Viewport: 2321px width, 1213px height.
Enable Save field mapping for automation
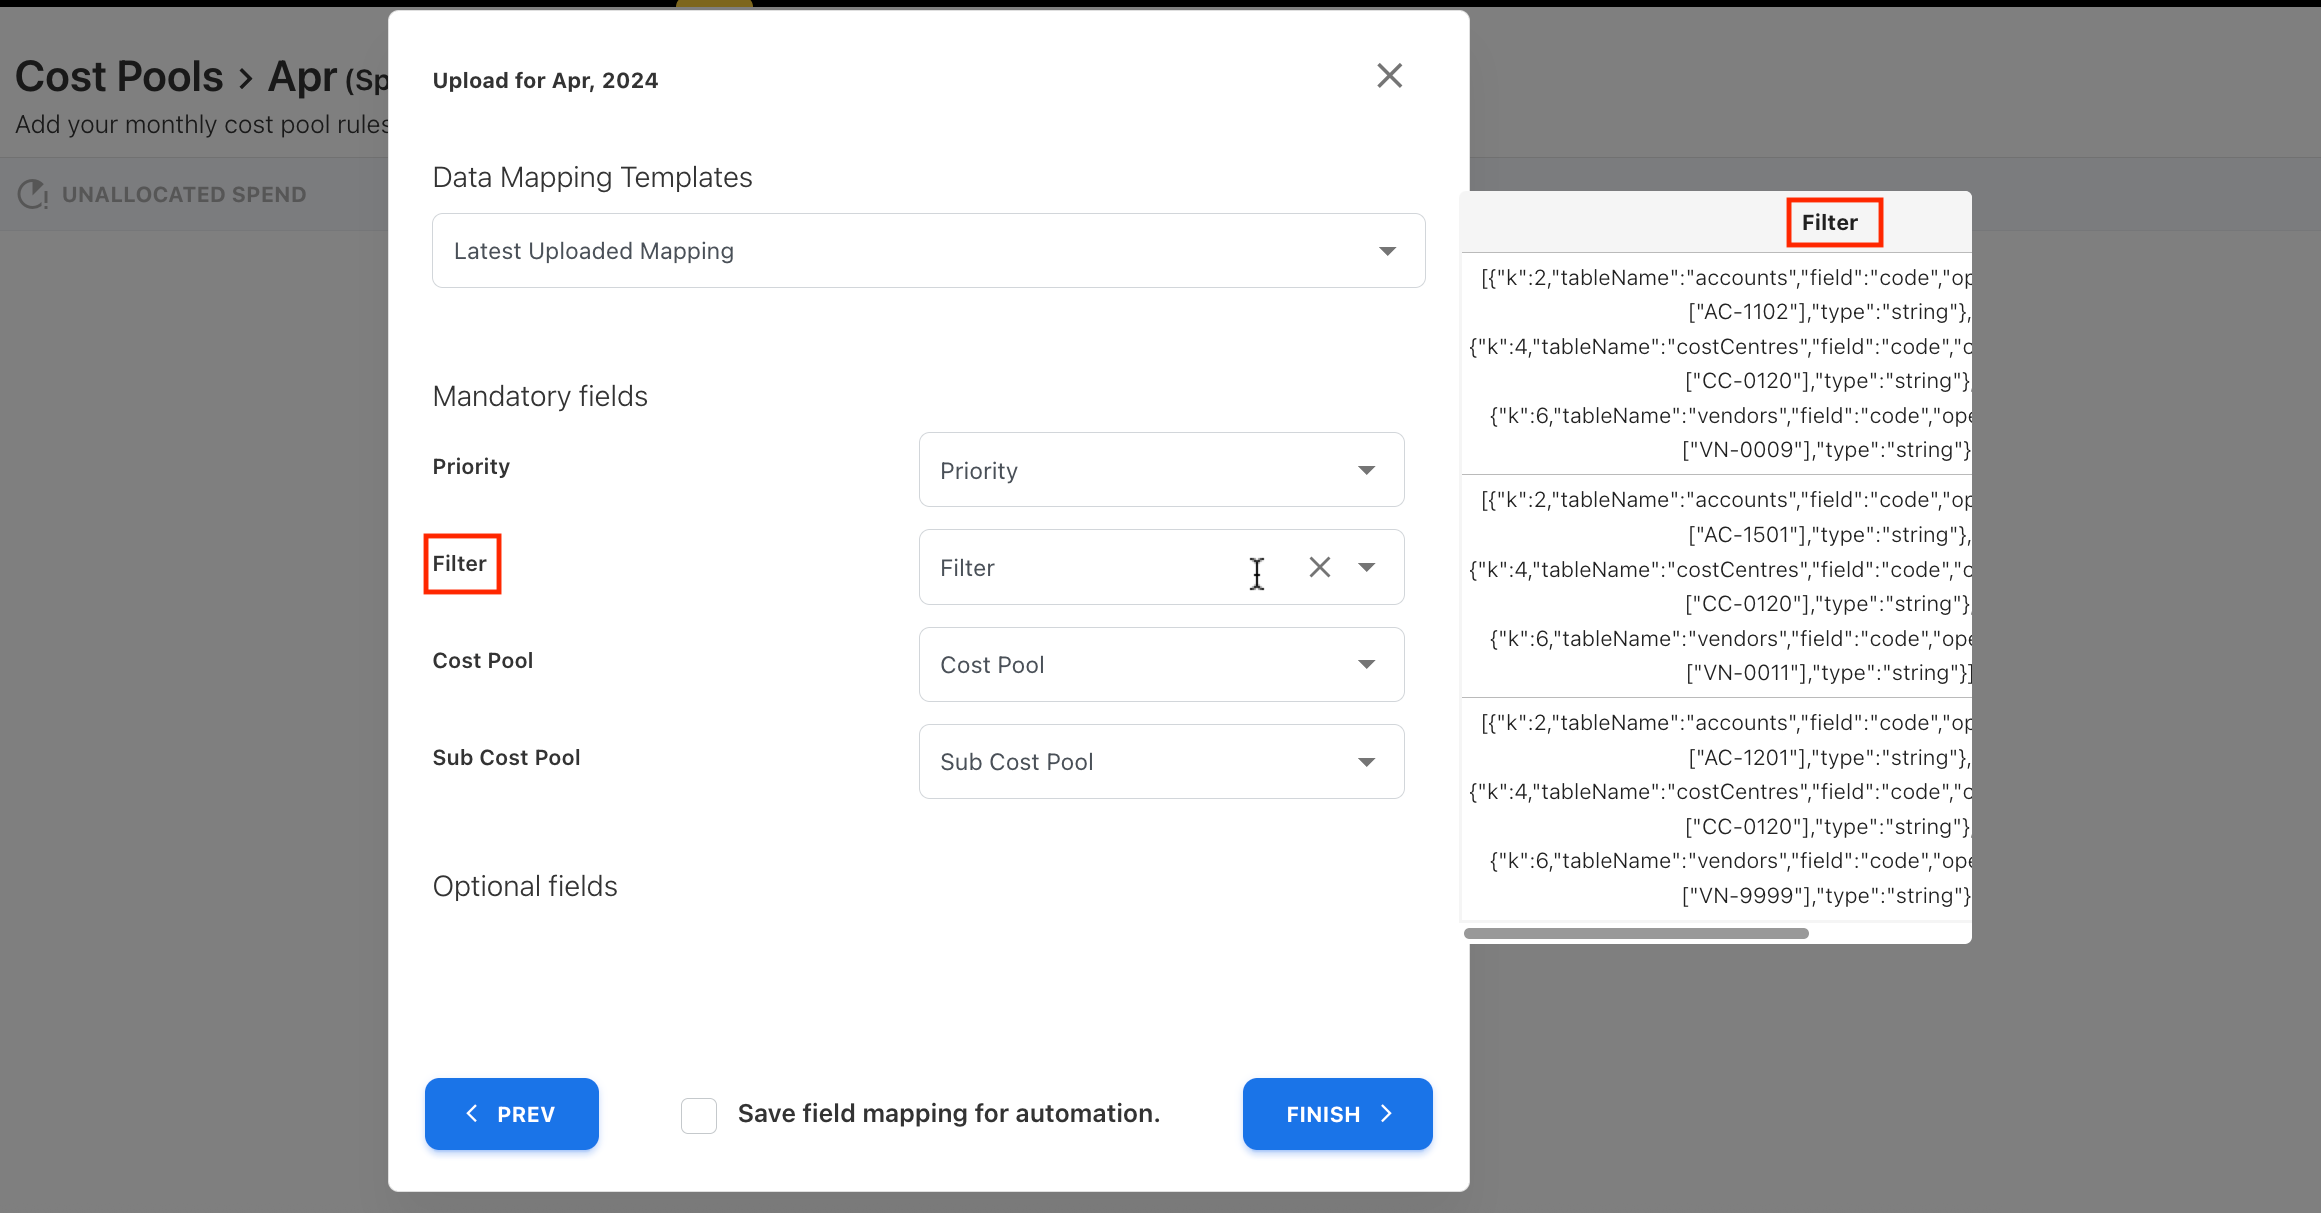tap(699, 1114)
